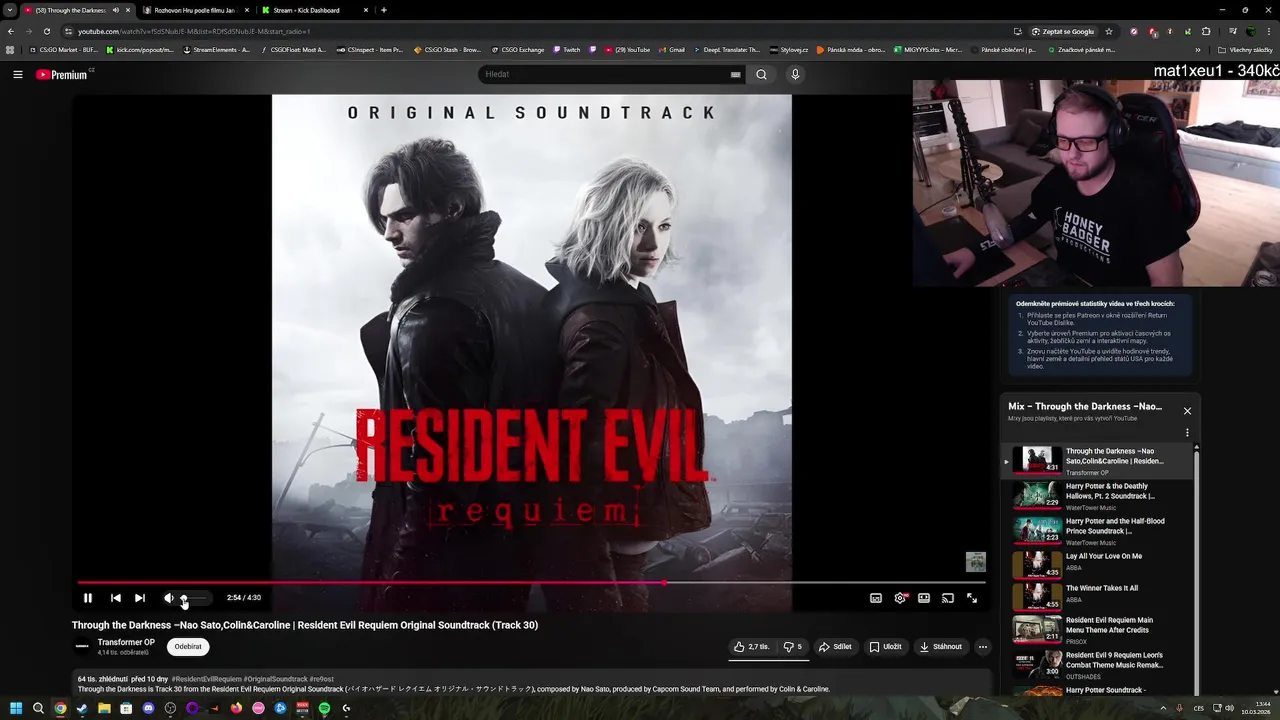
Task: Open the Gmail bookmark
Action: point(672,49)
